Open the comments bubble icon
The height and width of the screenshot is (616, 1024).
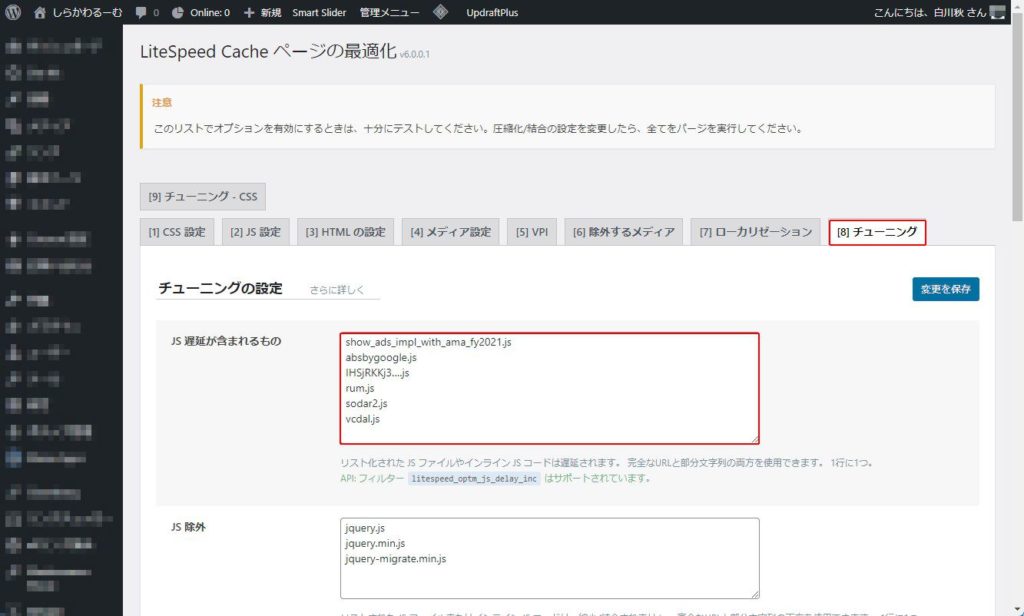[x=140, y=13]
